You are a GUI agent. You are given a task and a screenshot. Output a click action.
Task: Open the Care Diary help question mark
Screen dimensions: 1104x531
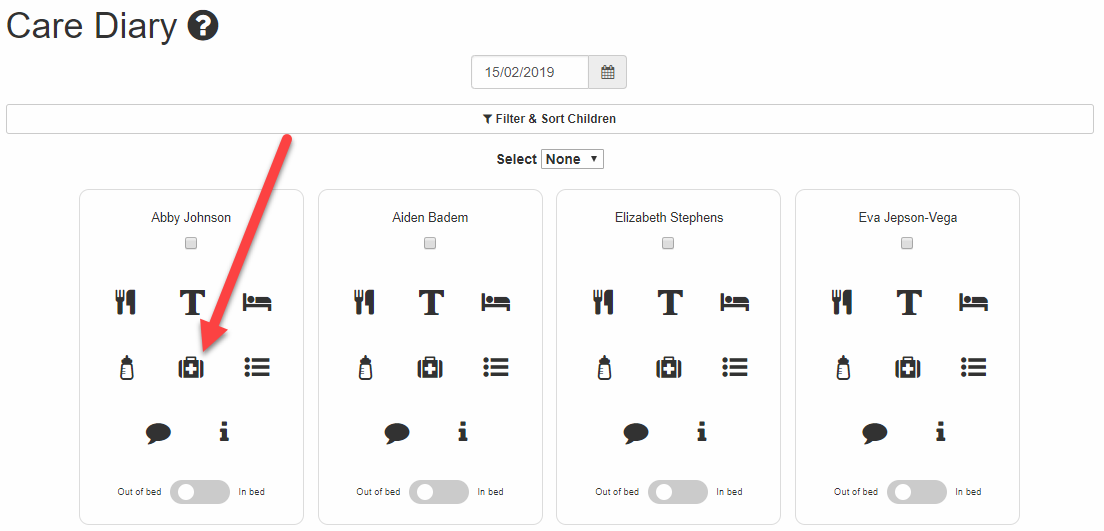(x=203, y=27)
